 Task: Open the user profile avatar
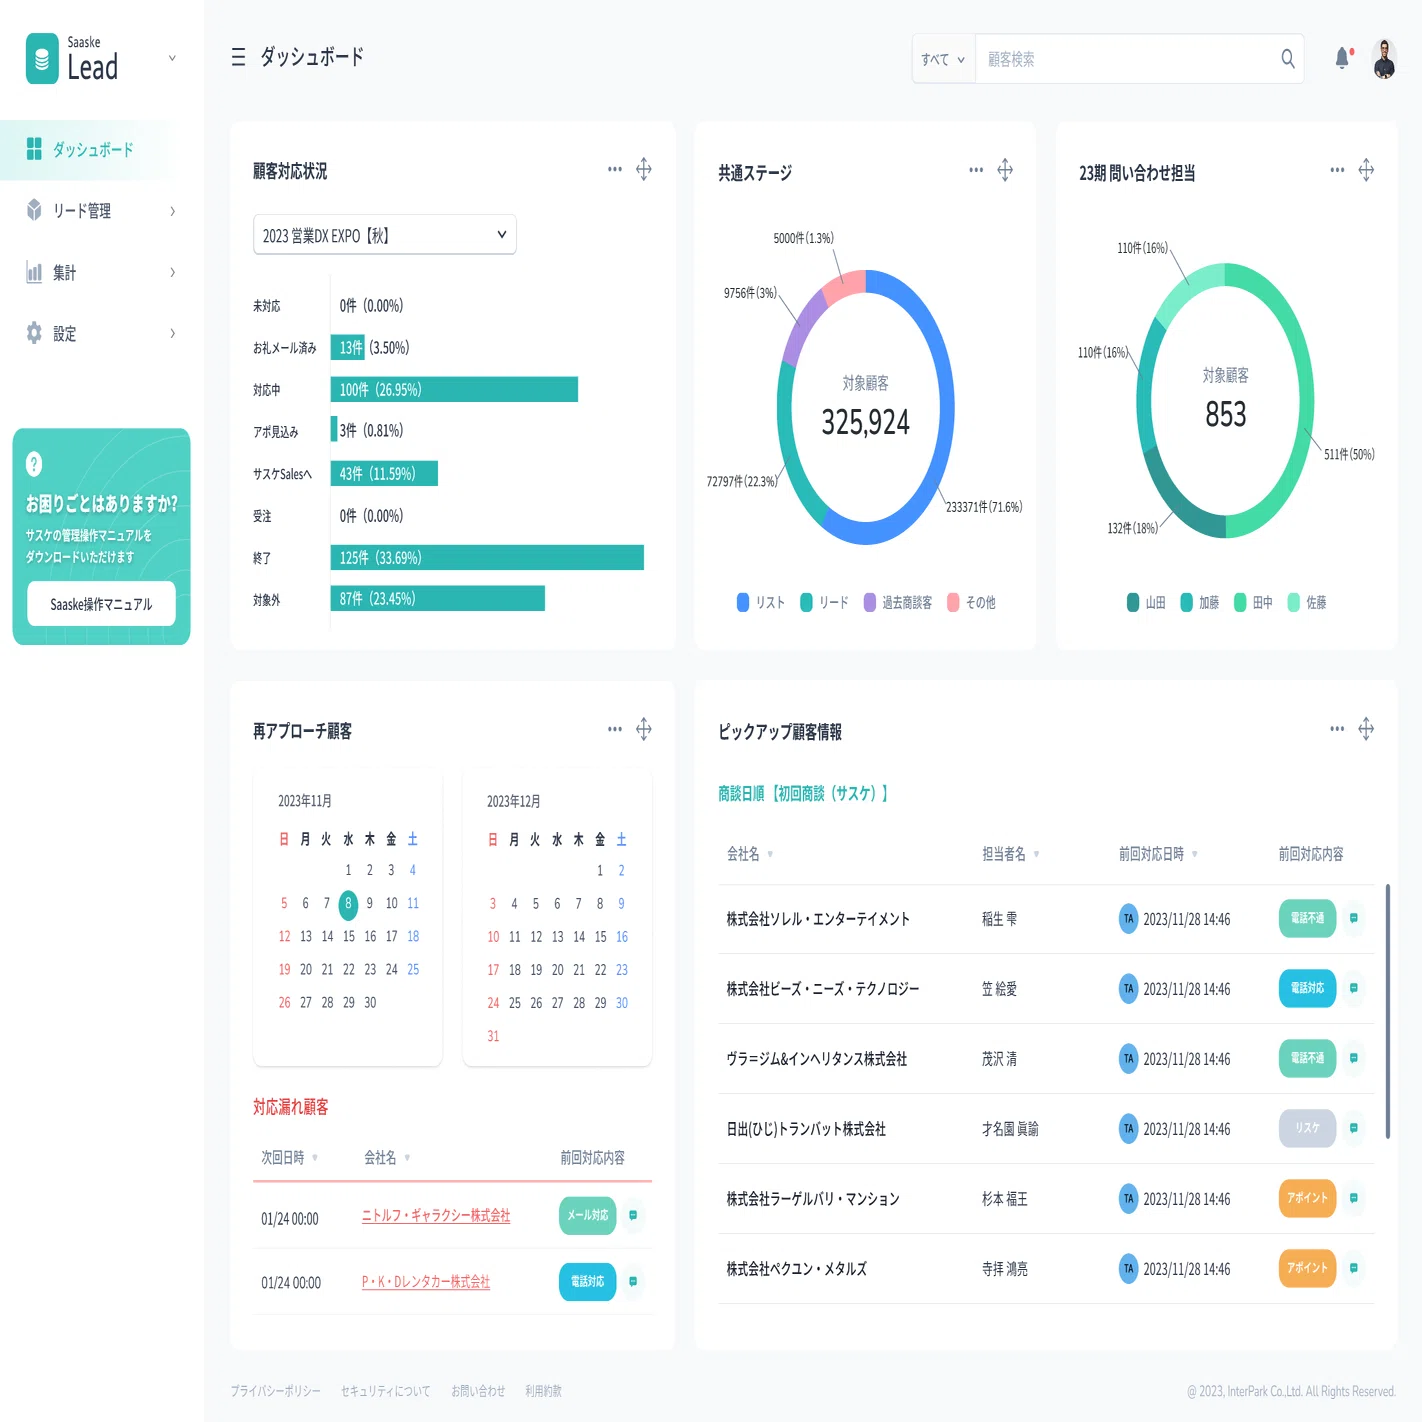pos(1384,59)
